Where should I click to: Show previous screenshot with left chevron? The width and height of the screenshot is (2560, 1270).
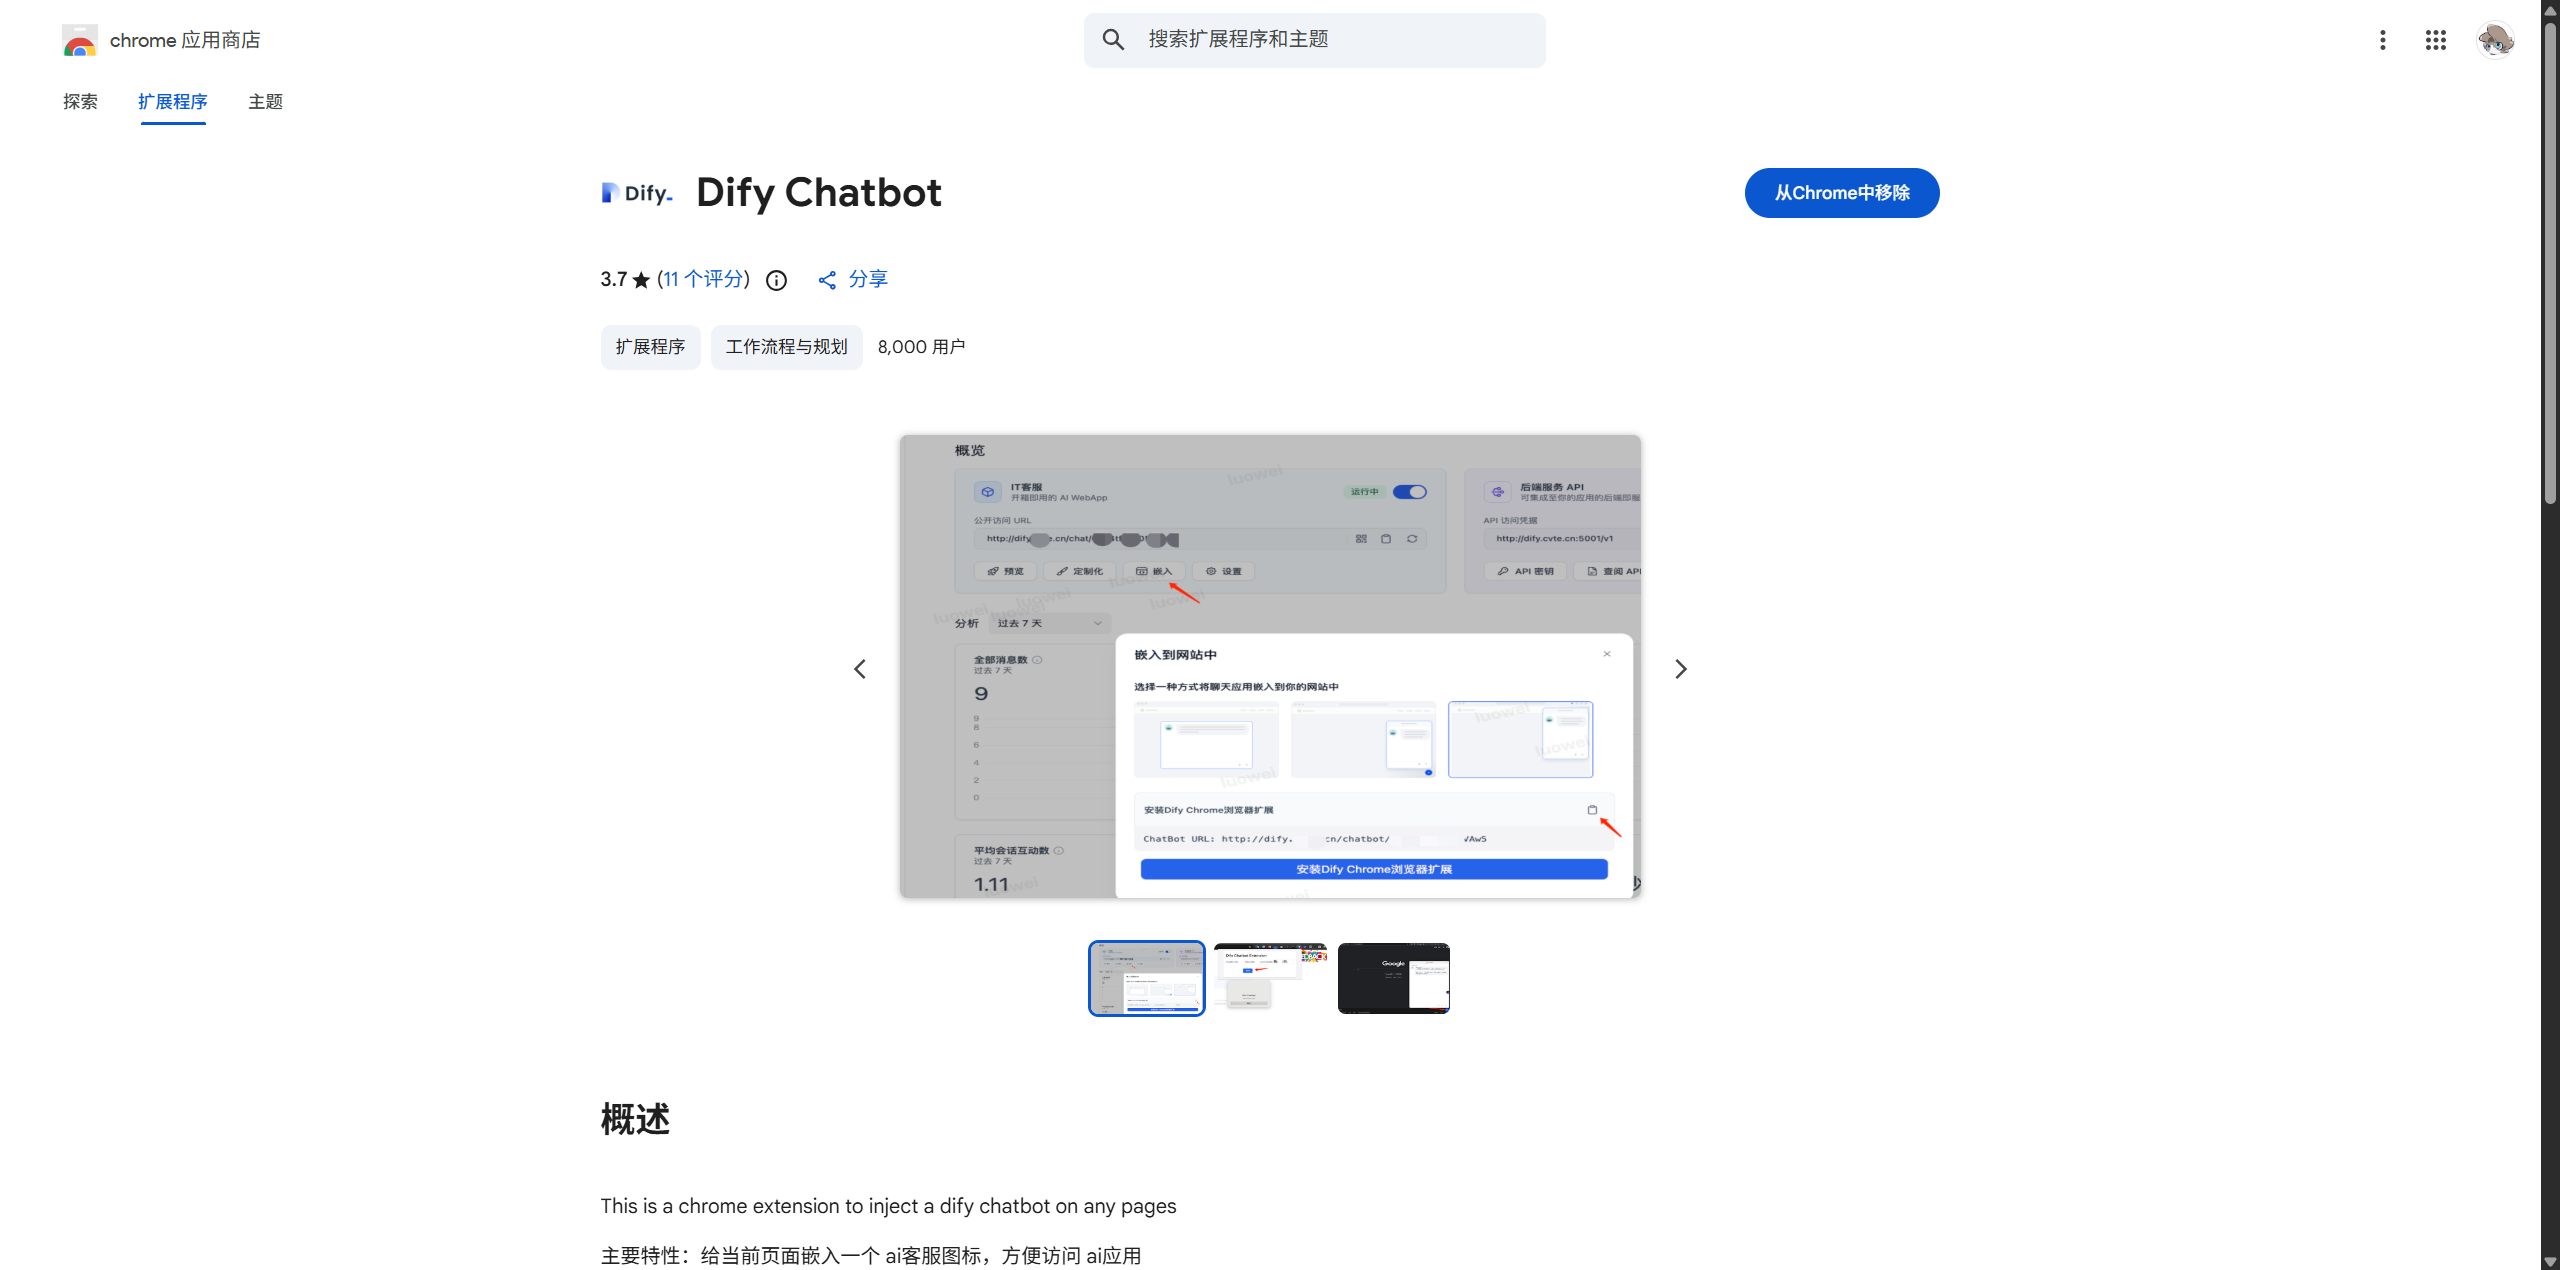pyautogui.click(x=860, y=669)
